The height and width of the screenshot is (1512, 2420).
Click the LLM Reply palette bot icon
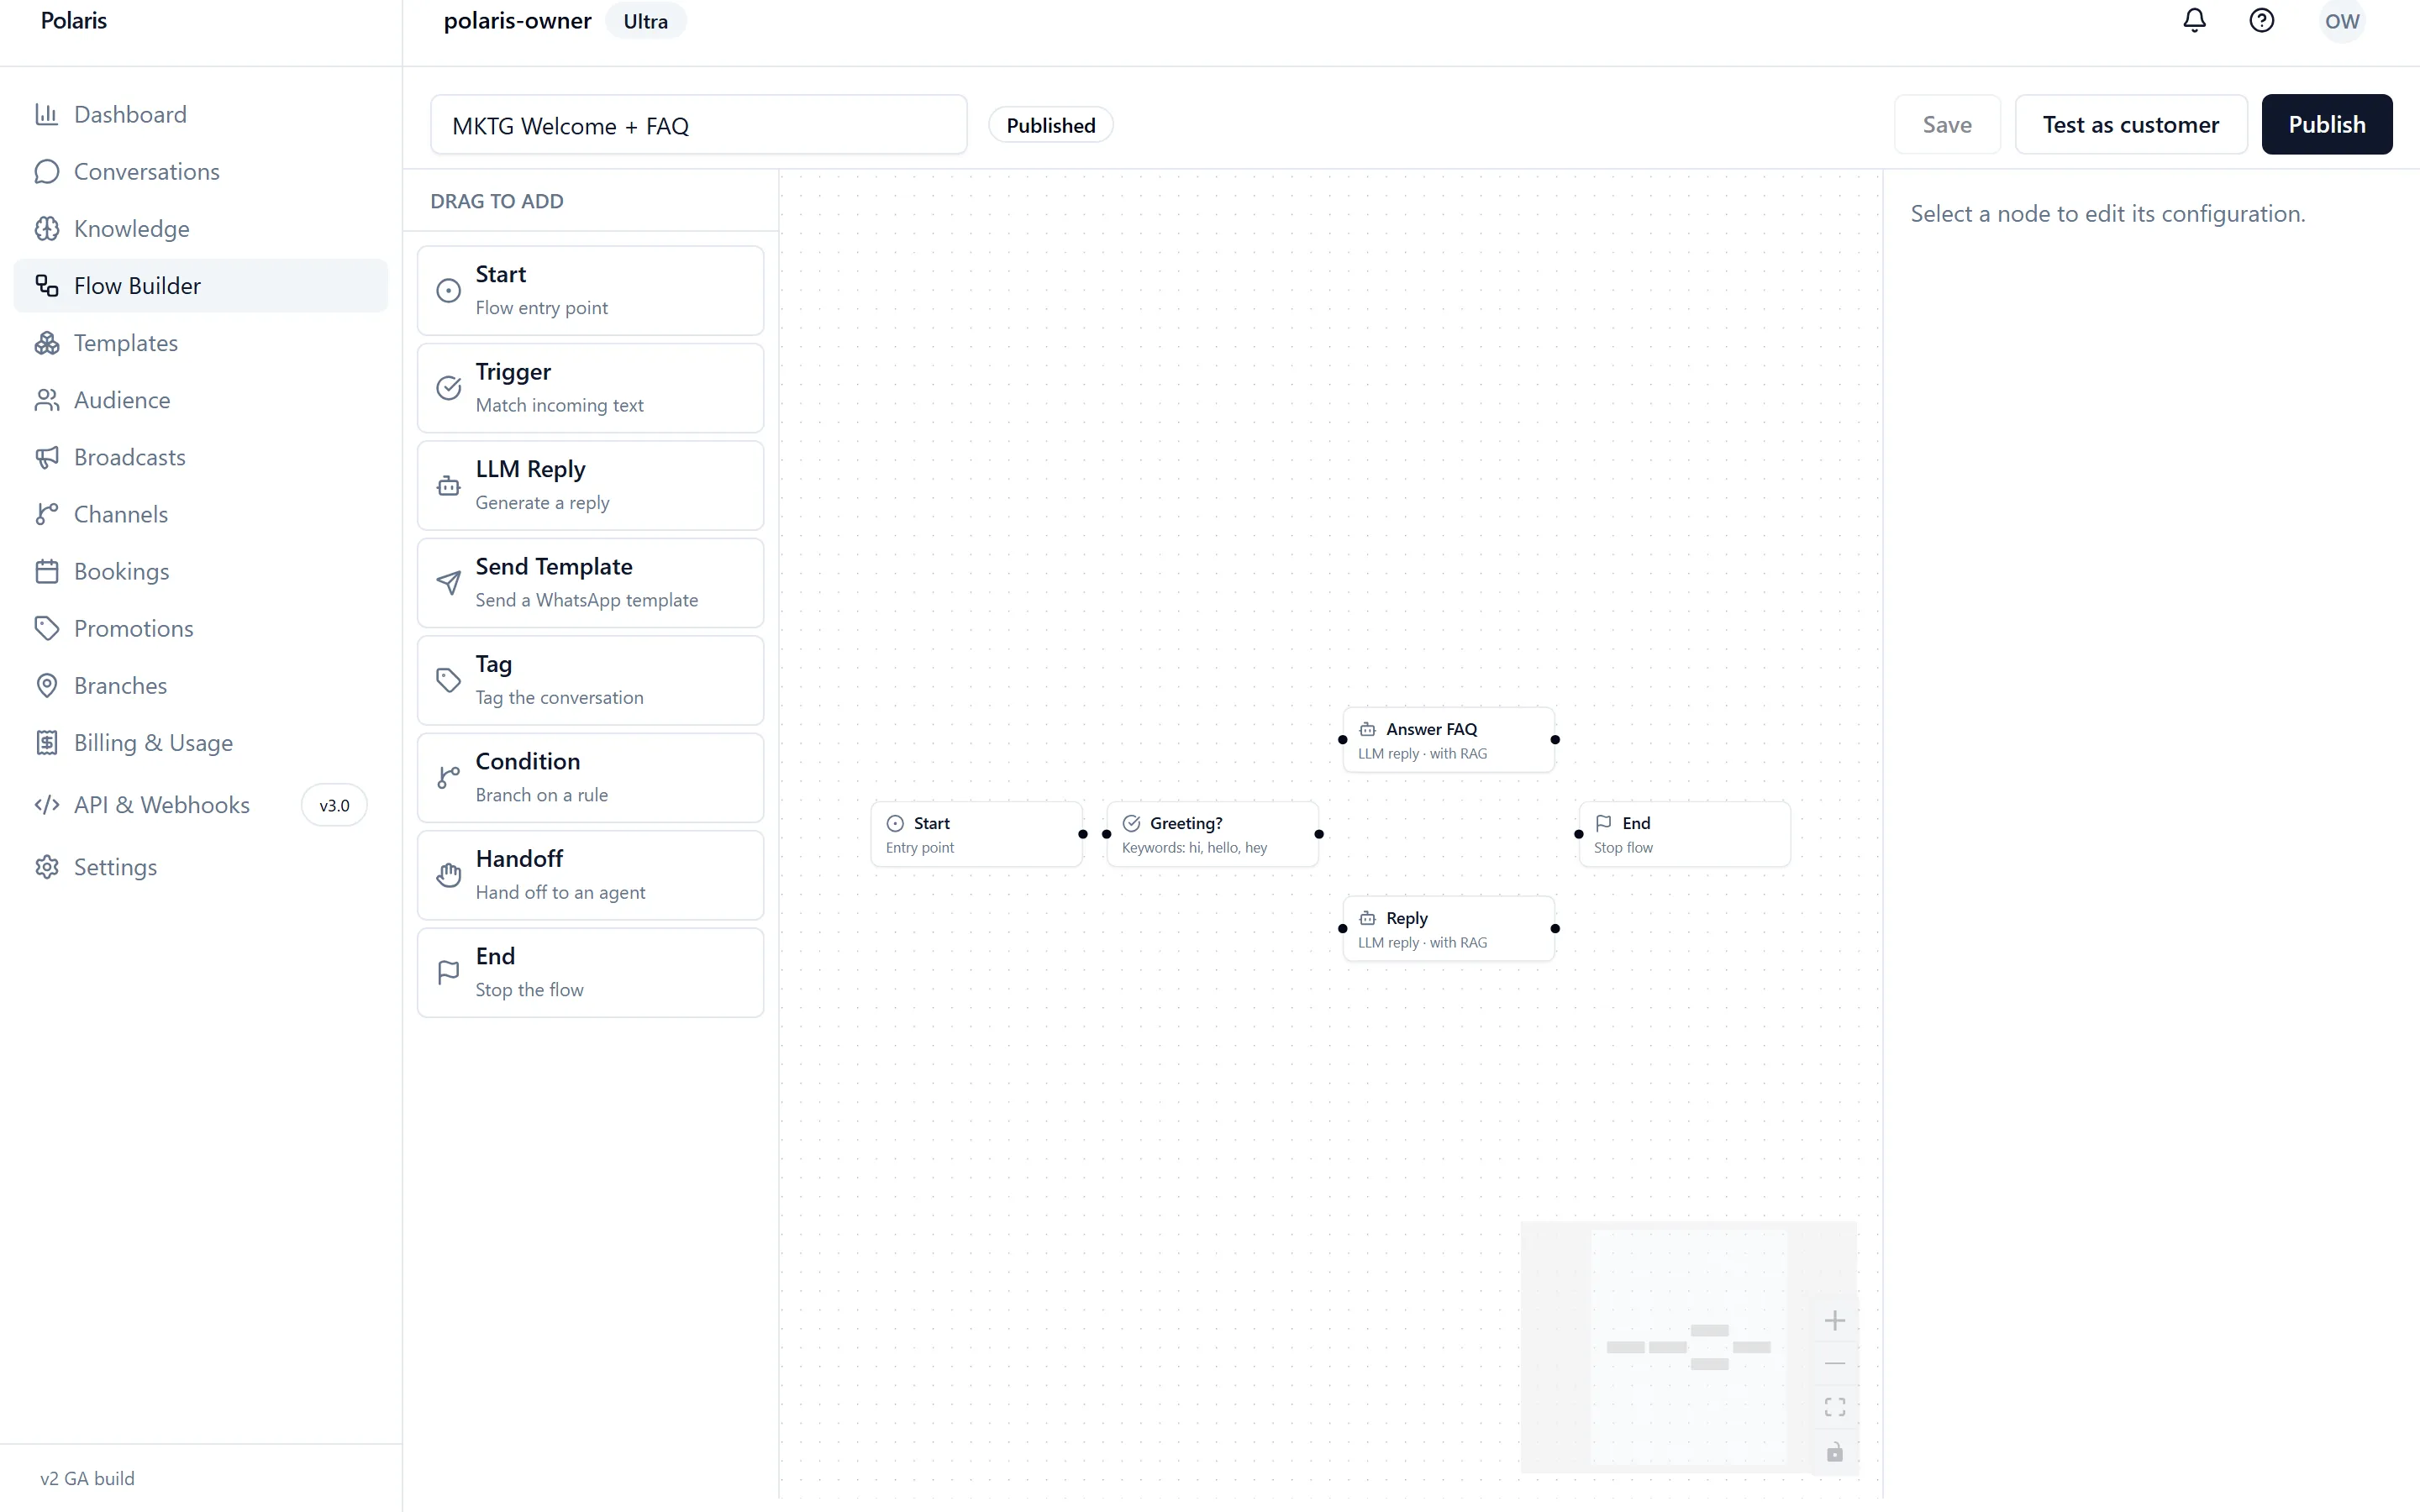coord(449,486)
